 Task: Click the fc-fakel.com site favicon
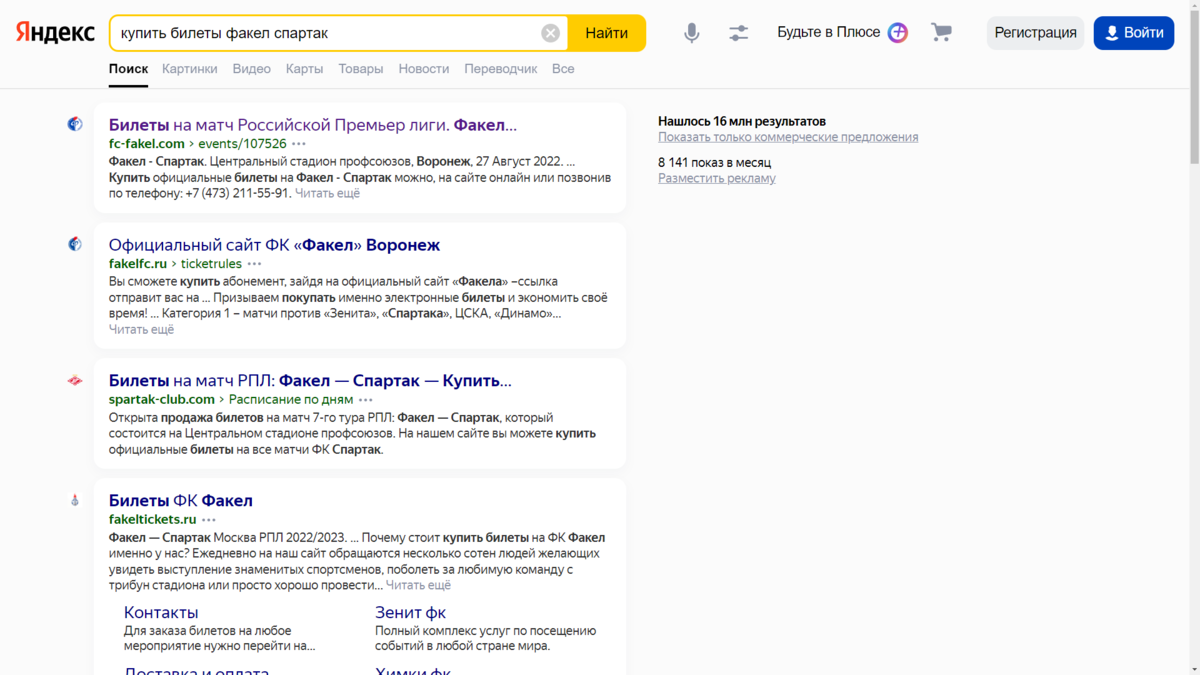point(74,124)
